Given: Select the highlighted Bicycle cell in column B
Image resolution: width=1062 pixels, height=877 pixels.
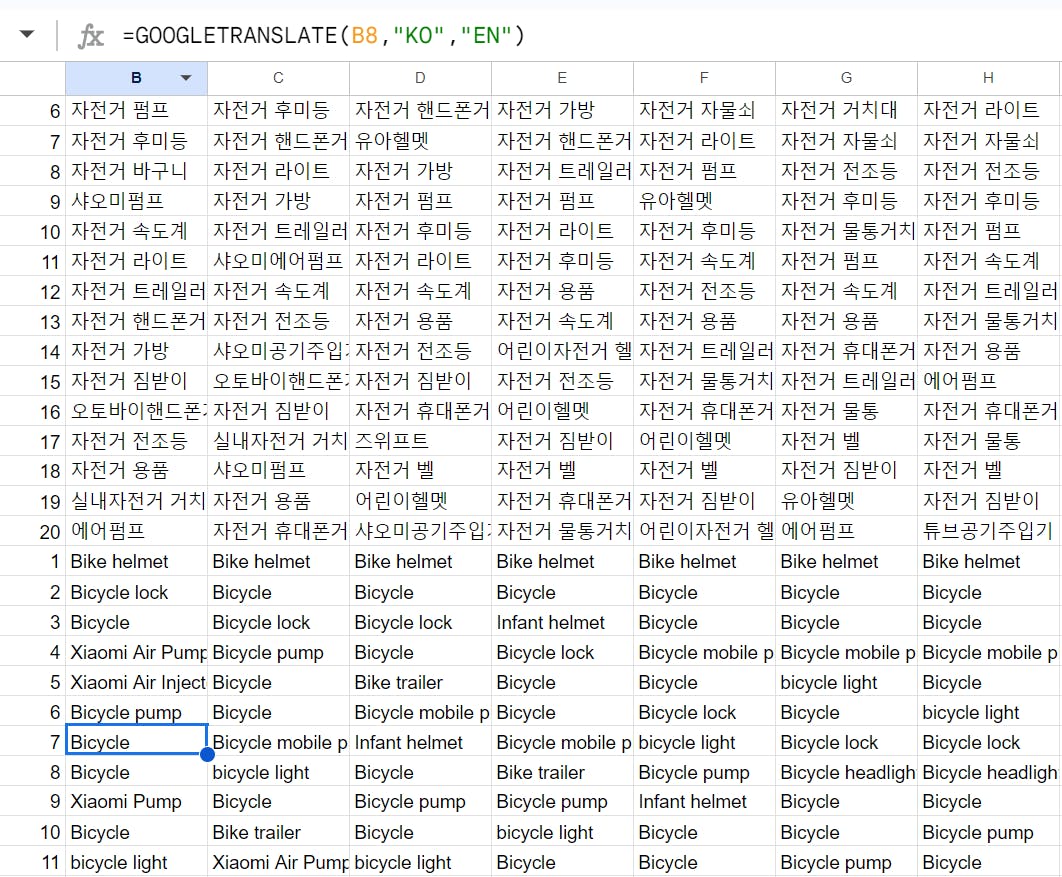Looking at the screenshot, I should [136, 740].
